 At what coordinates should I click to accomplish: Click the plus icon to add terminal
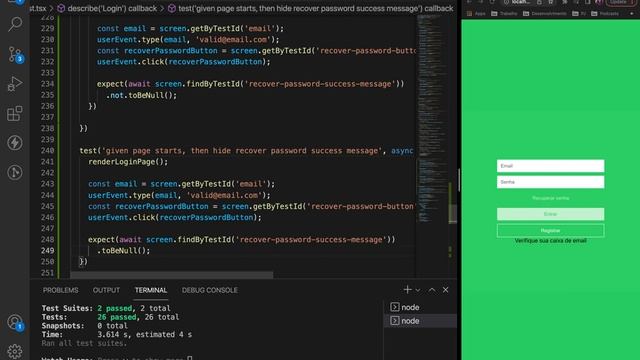tap(407, 290)
